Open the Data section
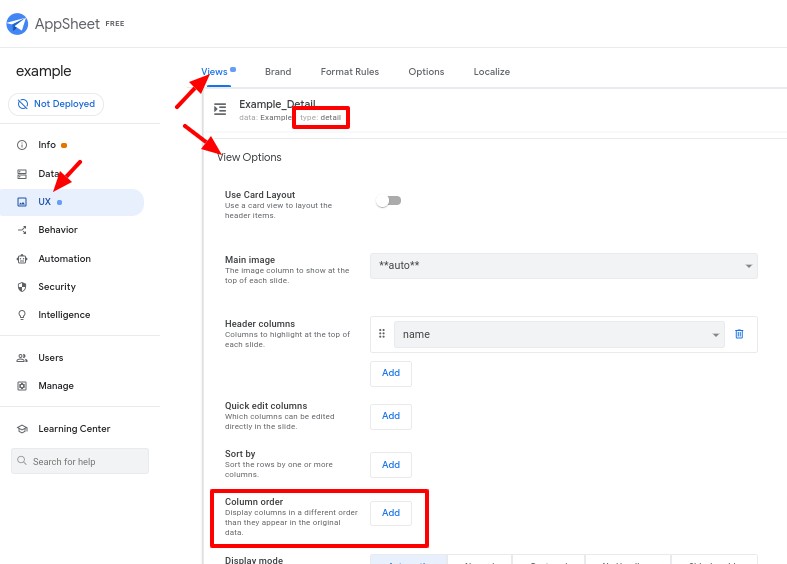787x564 pixels. point(49,174)
